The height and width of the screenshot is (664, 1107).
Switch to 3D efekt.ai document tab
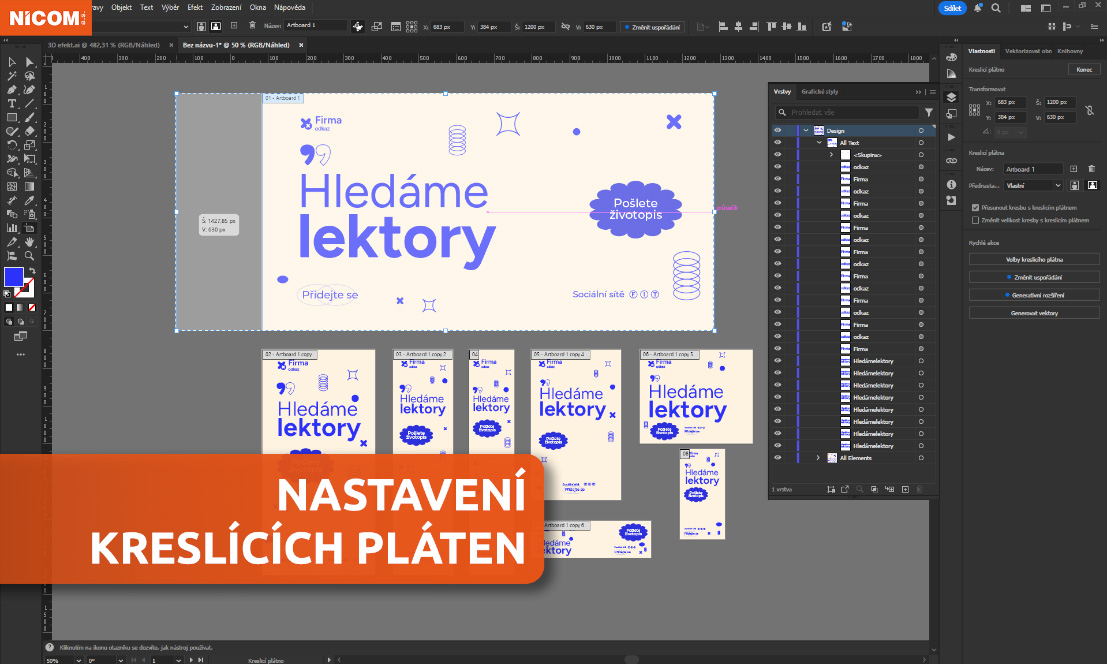point(104,45)
